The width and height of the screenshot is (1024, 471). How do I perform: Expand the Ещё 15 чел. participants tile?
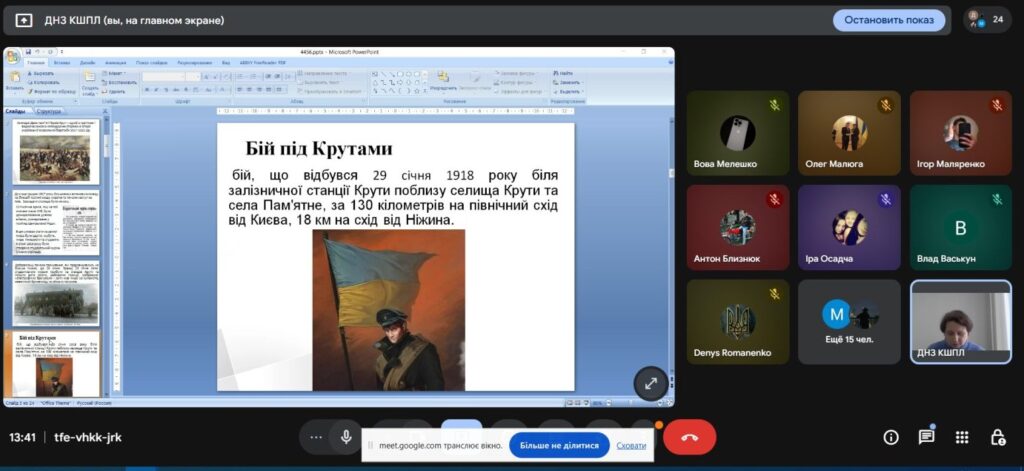click(848, 321)
